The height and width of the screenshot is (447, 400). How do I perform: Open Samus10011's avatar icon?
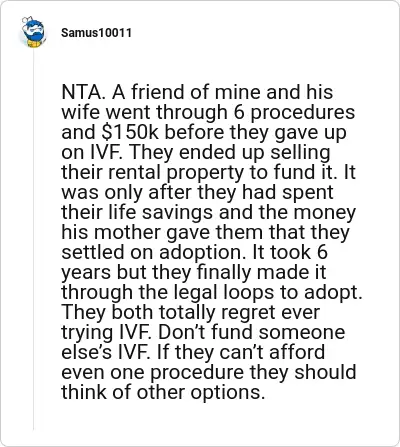pos(33,32)
